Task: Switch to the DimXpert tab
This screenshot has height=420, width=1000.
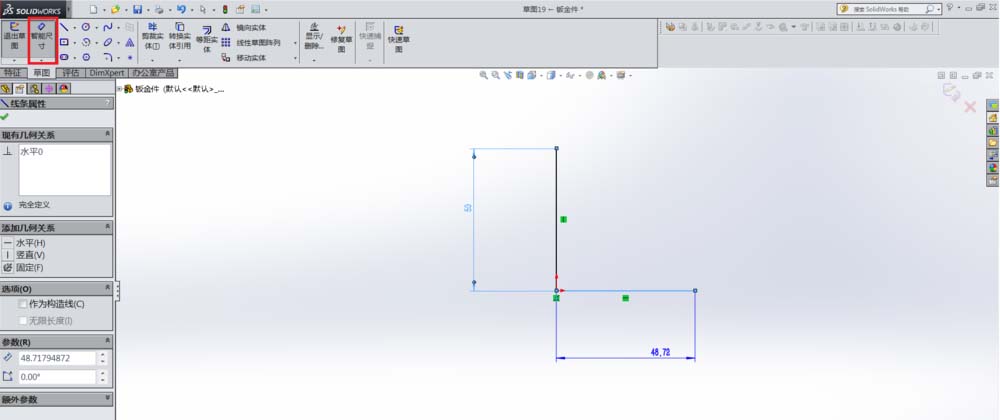Action: [x=107, y=73]
